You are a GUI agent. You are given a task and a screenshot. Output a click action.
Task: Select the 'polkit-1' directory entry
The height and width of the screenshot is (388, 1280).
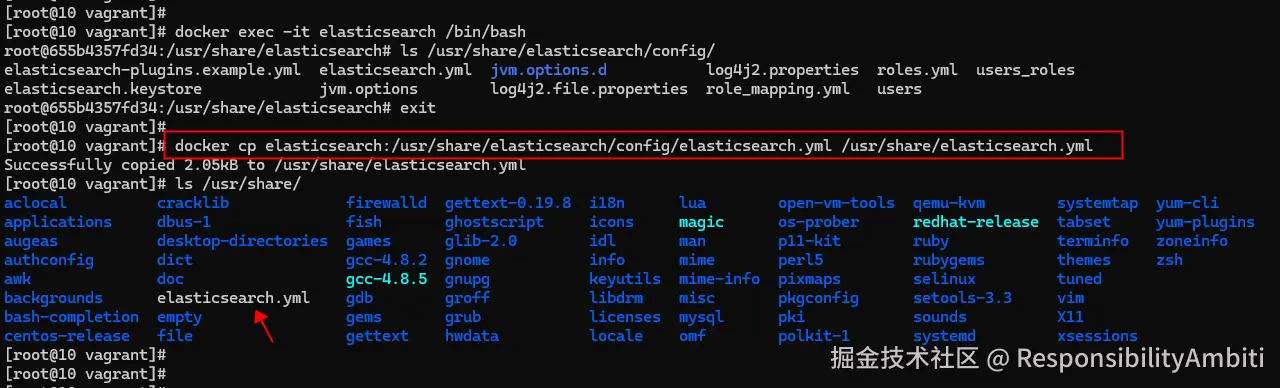click(x=814, y=336)
